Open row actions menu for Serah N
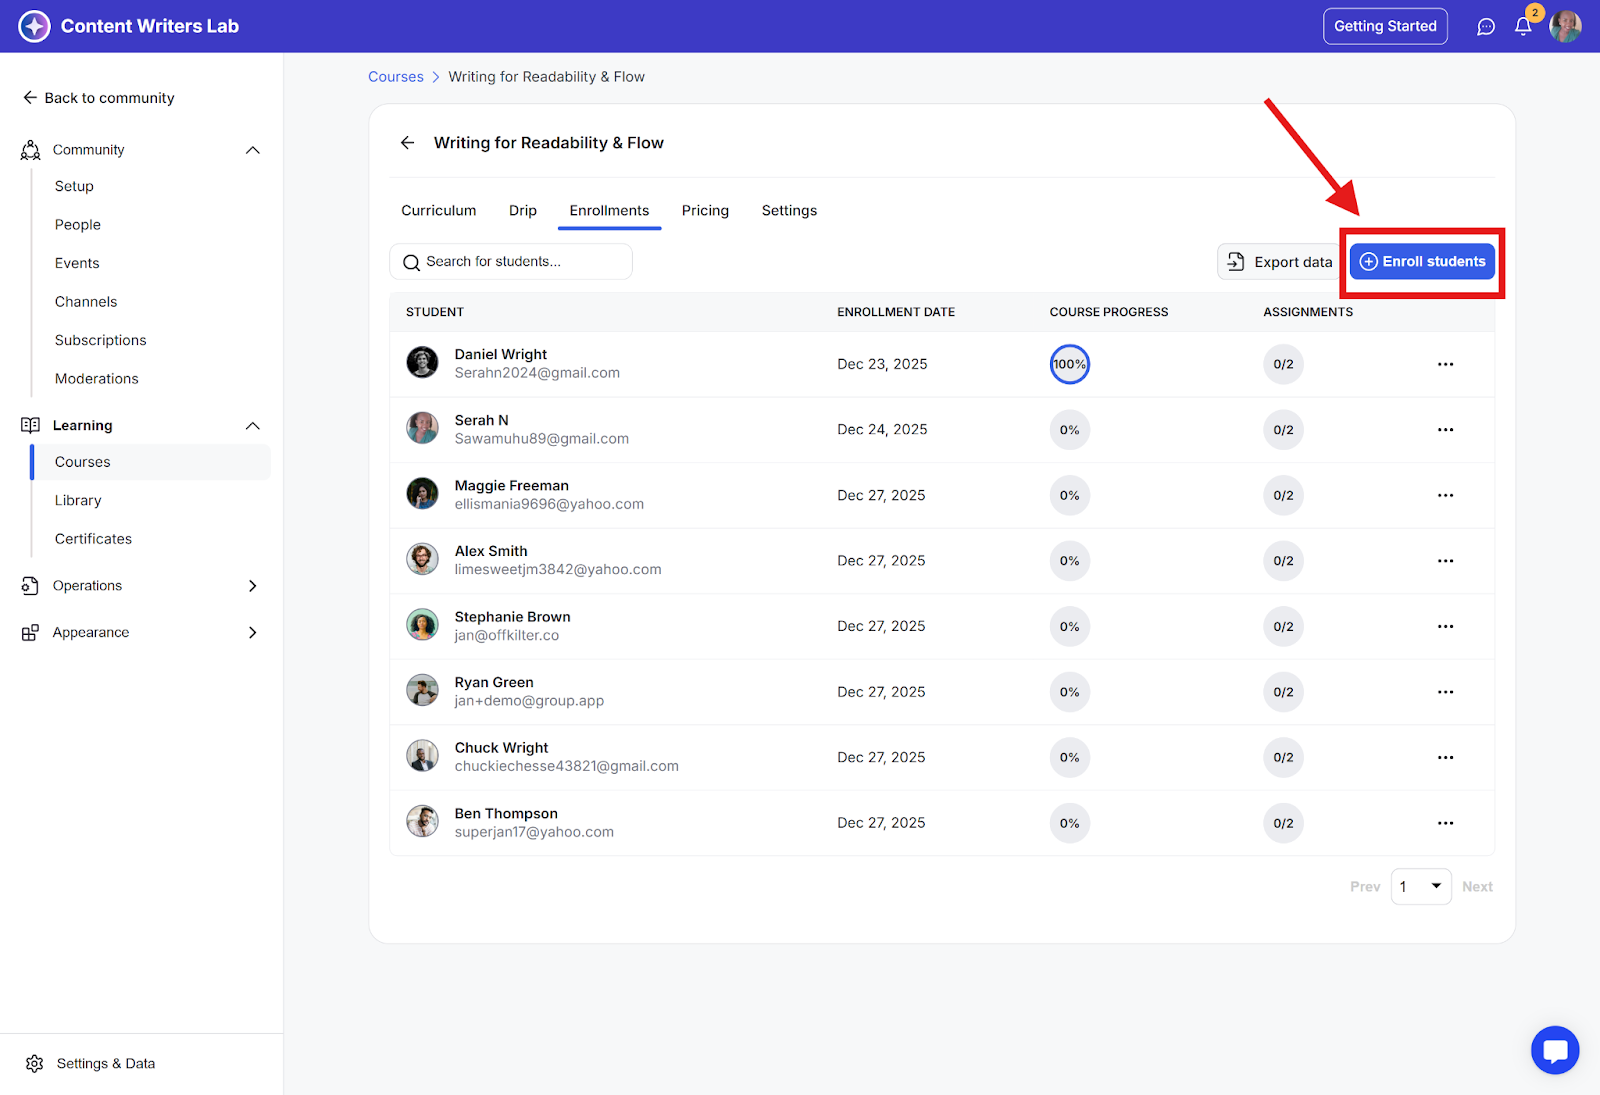1600x1095 pixels. coord(1446,430)
